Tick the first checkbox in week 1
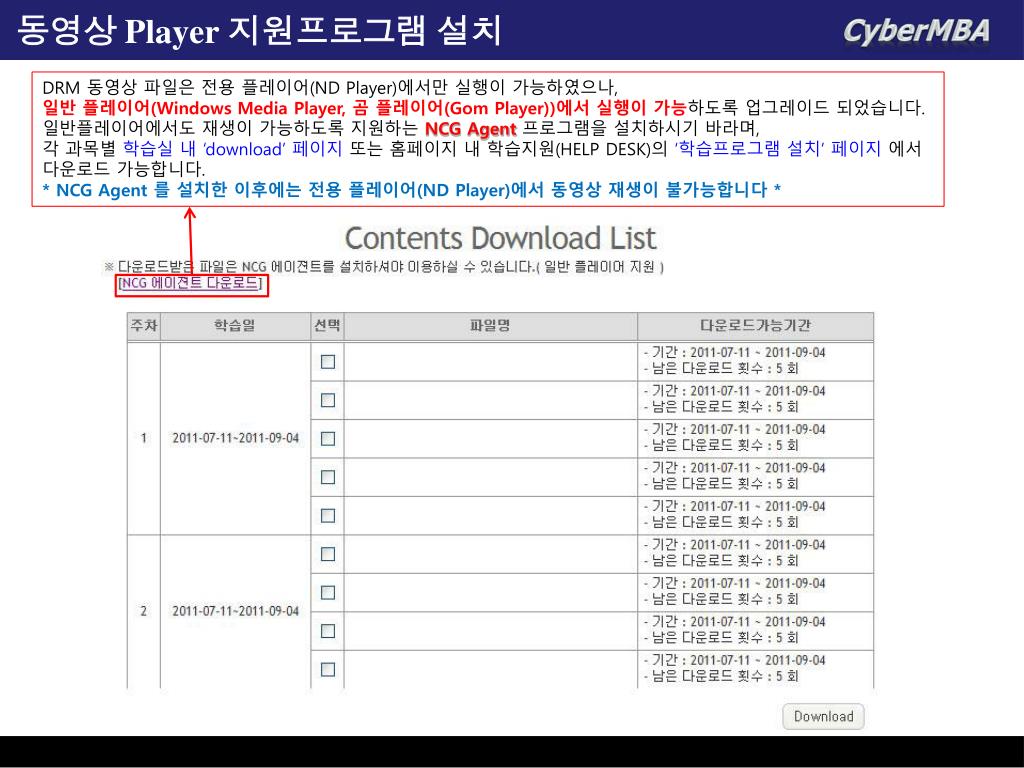 point(328,362)
